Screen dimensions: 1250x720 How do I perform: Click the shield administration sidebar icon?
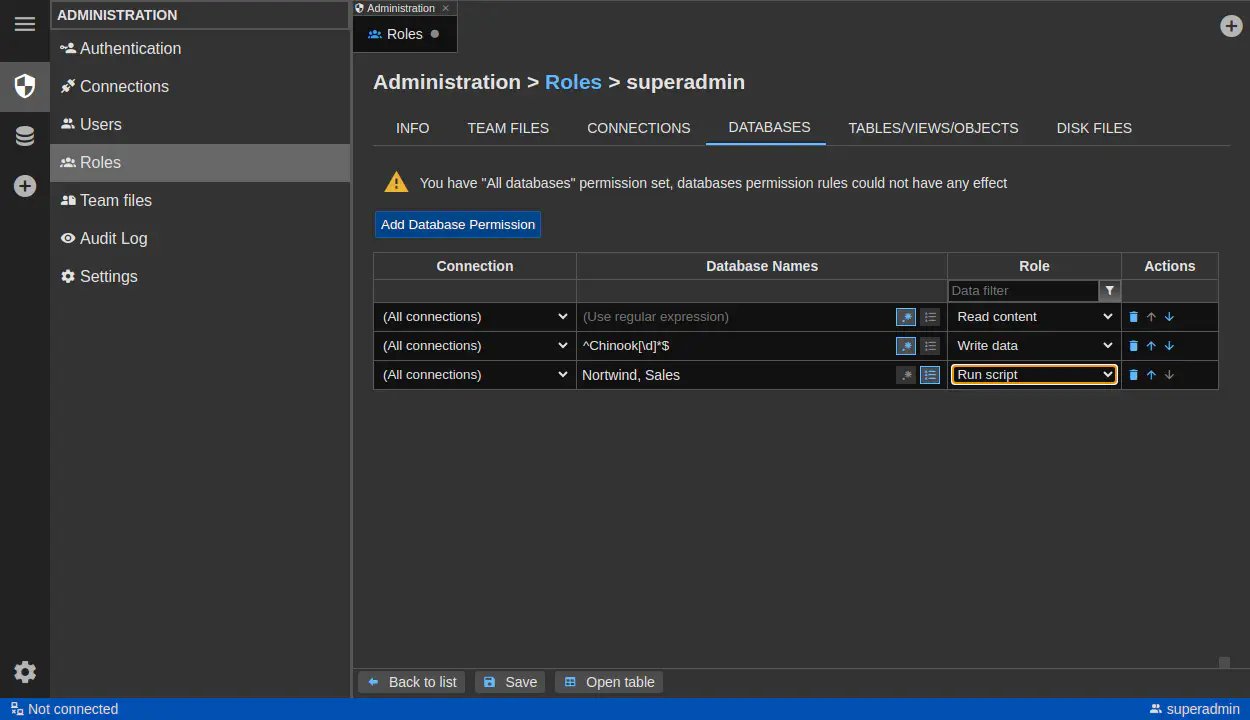coord(25,86)
